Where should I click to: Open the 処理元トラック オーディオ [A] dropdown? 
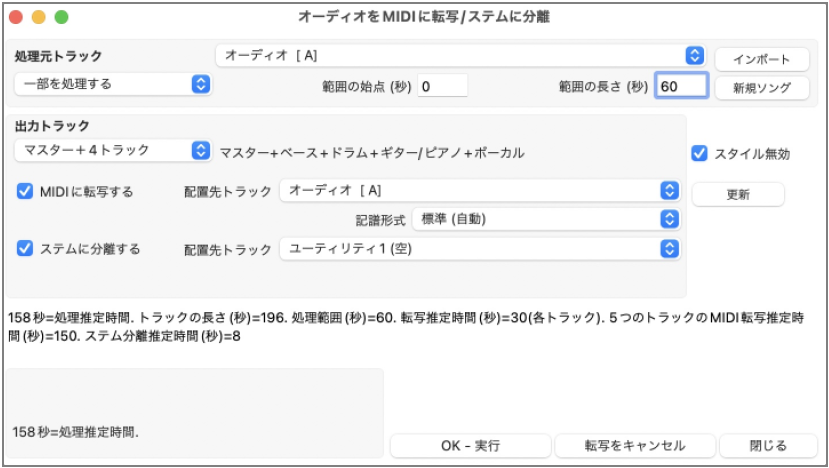pyautogui.click(x=460, y=56)
